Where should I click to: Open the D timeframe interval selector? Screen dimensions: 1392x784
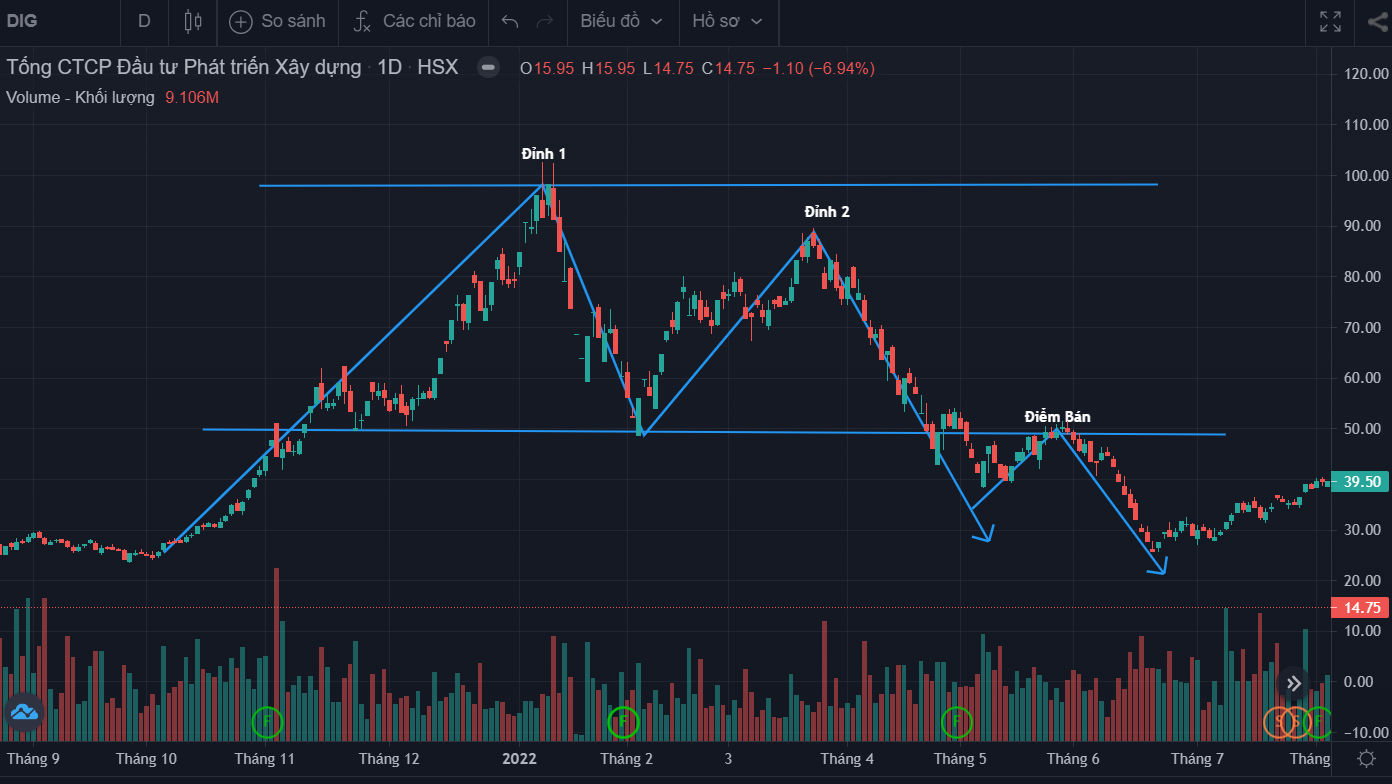[145, 21]
